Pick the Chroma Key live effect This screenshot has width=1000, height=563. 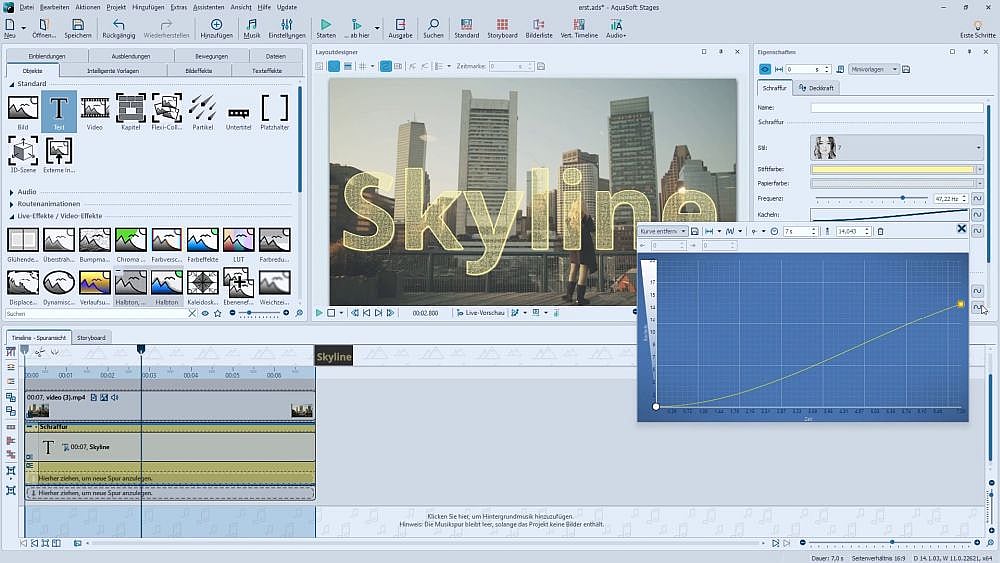click(130, 240)
